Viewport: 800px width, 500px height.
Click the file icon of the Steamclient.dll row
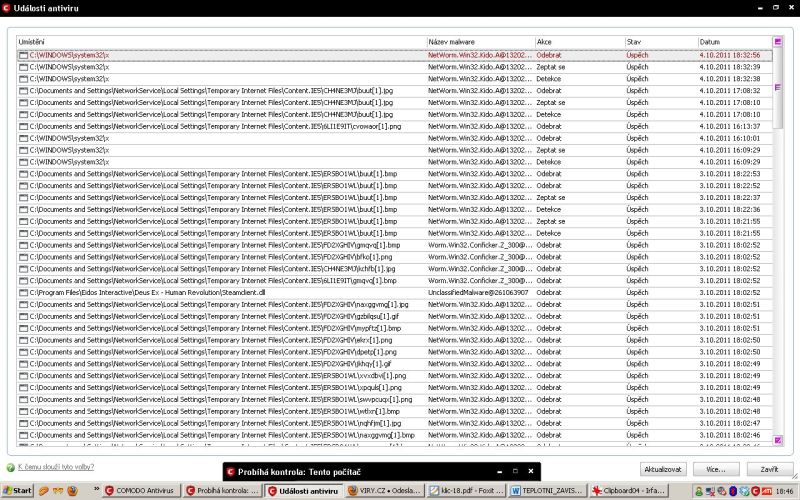(23, 293)
